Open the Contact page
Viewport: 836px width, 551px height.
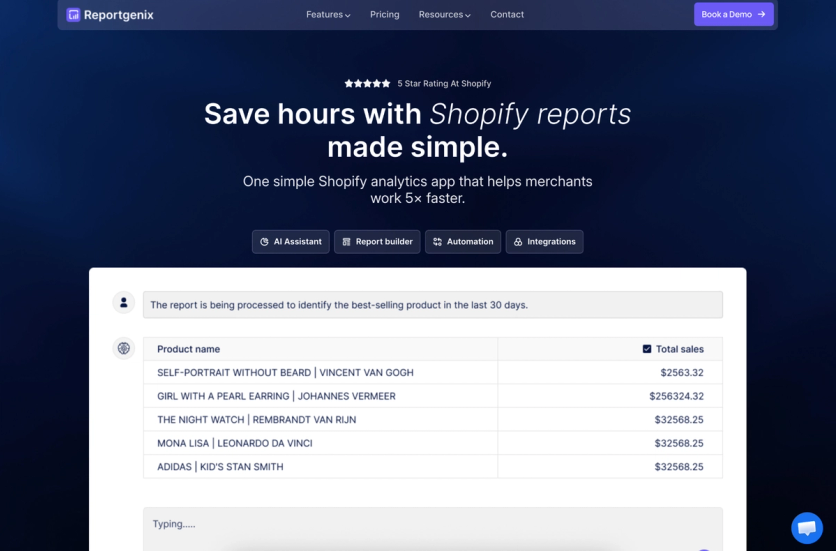coord(507,14)
